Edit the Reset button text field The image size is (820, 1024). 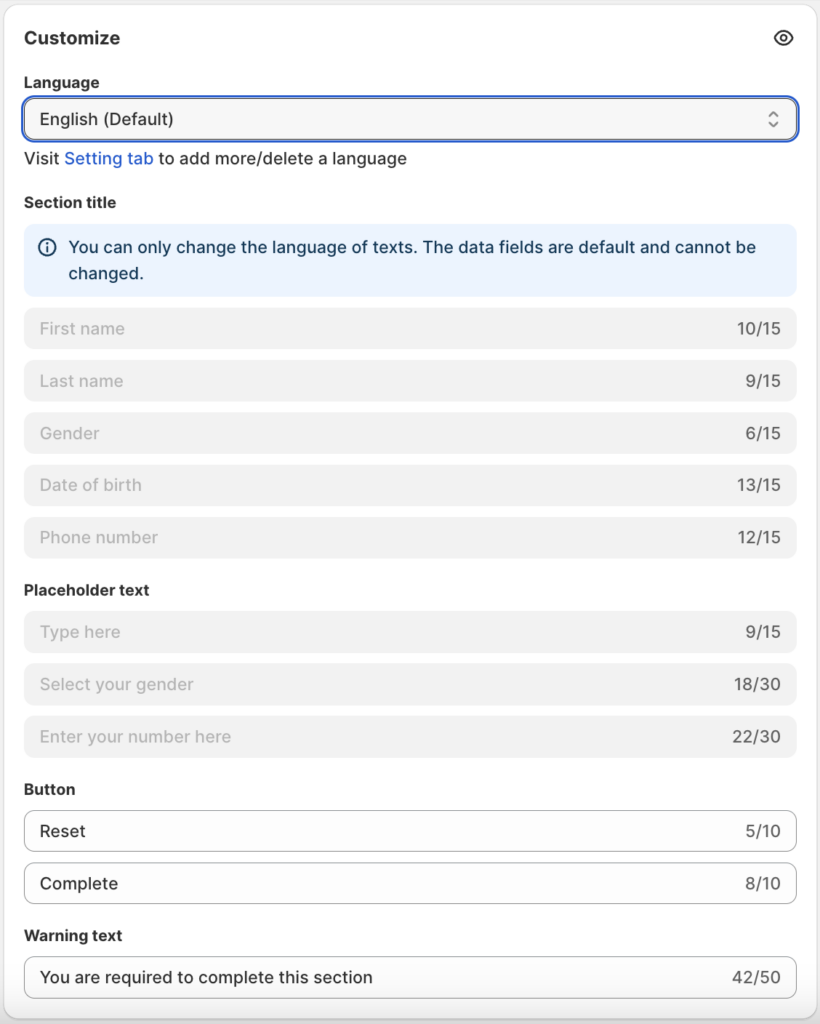380,831
